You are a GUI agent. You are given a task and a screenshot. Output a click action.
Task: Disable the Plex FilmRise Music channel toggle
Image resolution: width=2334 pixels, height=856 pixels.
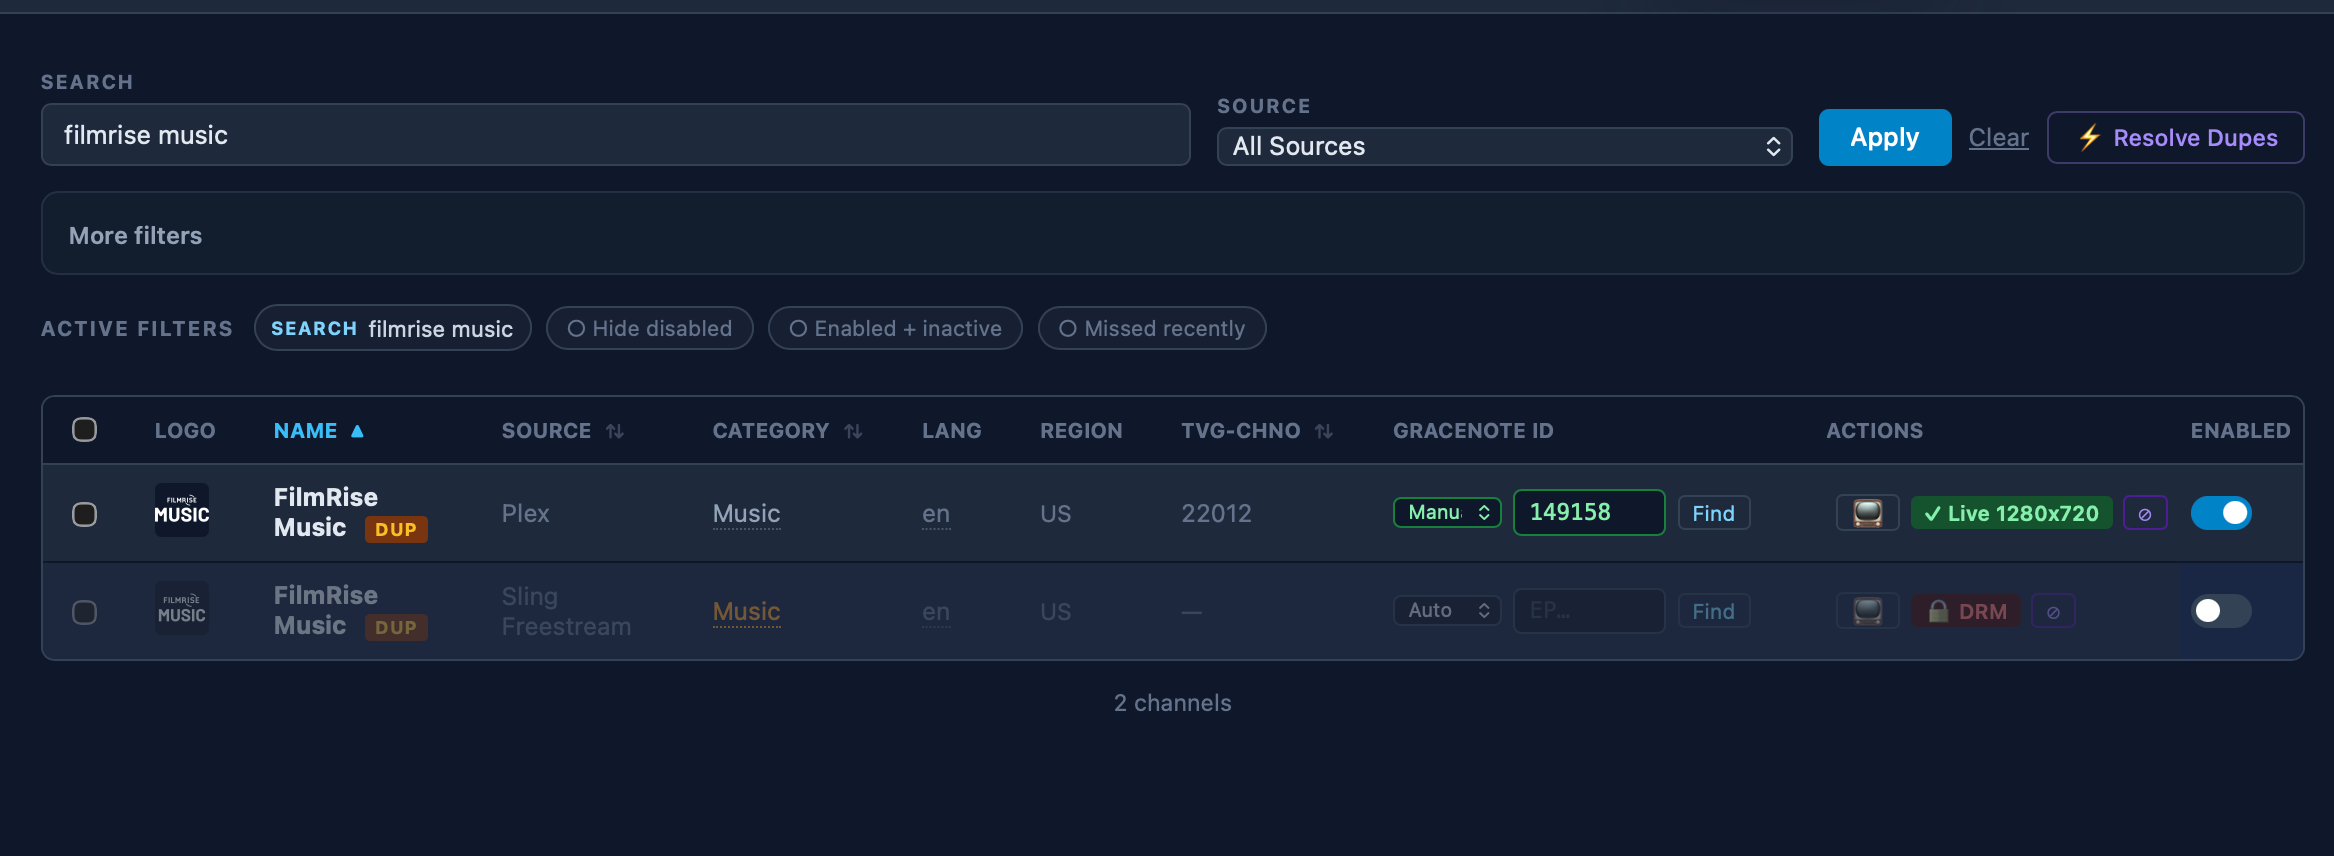coord(2221,513)
